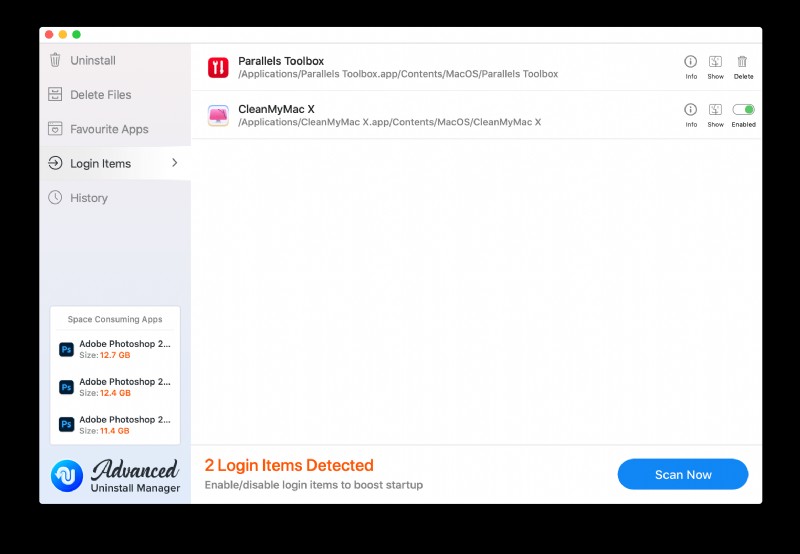Viewport: 800px width, 554px height.
Task: Select the Parallels Toolbox name text
Action: [x=281, y=61]
